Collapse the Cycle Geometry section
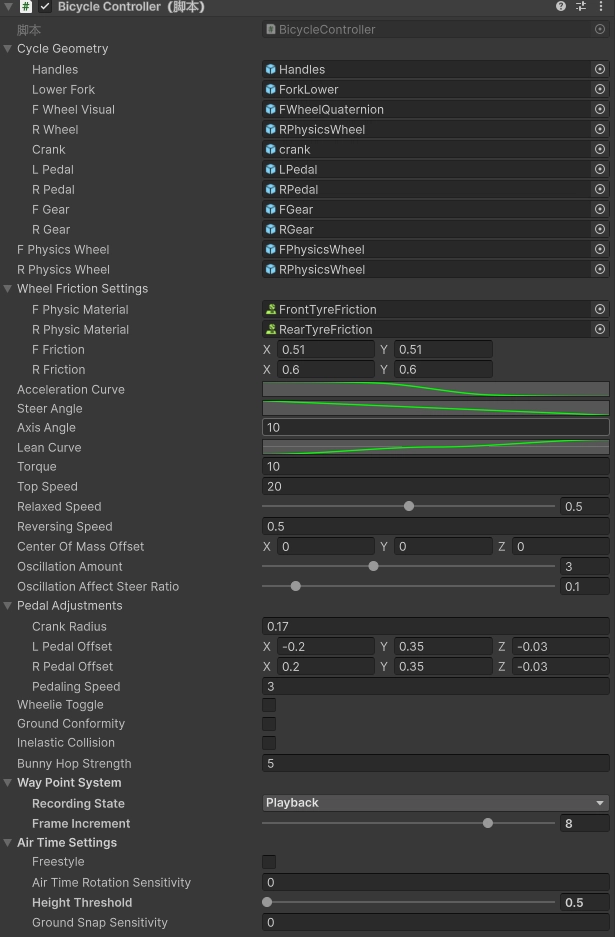Image resolution: width=615 pixels, height=937 pixels. (x=8, y=49)
